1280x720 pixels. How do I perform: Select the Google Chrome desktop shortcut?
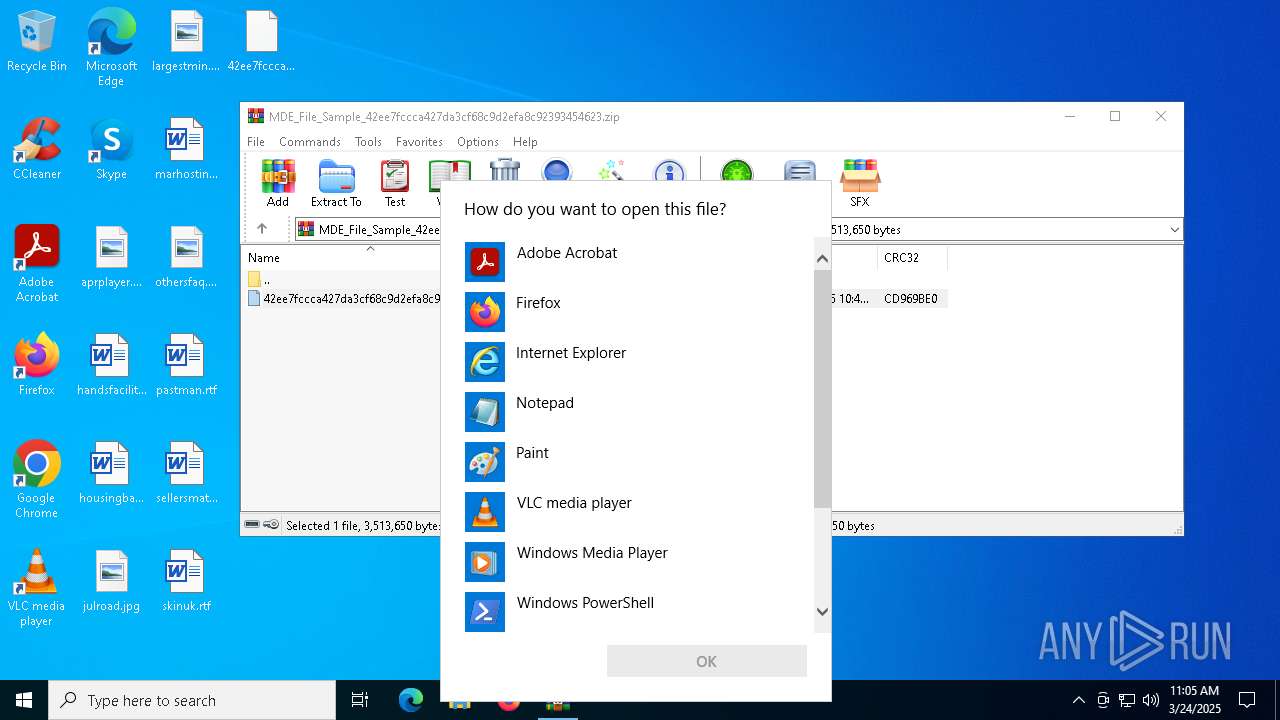[x=37, y=480]
